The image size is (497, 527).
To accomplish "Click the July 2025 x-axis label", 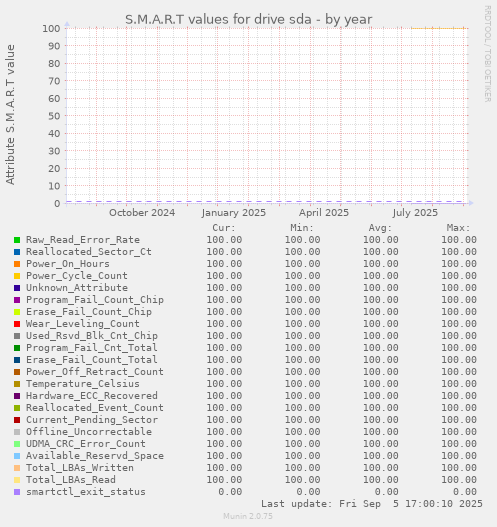I will [x=415, y=213].
